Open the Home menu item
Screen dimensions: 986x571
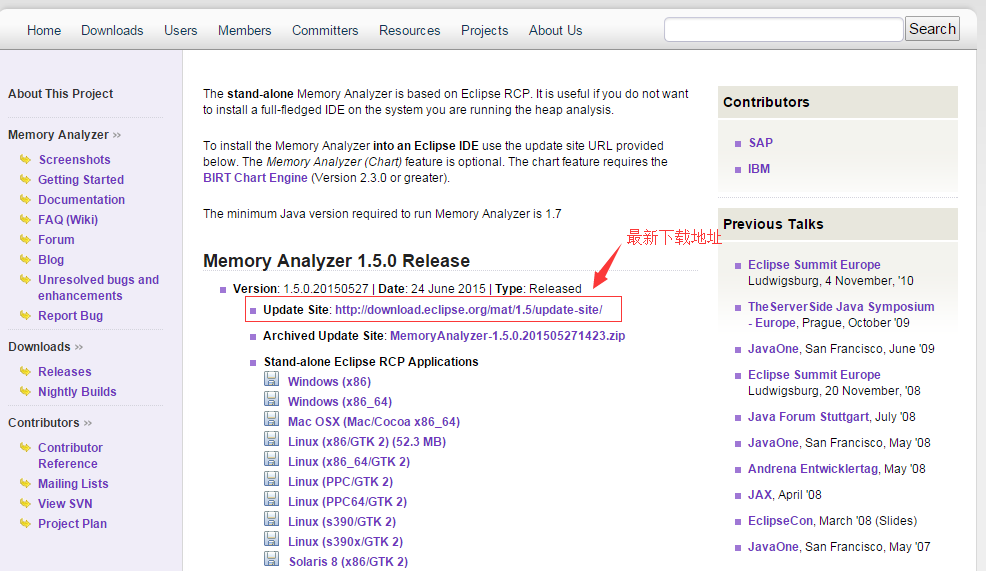point(44,30)
